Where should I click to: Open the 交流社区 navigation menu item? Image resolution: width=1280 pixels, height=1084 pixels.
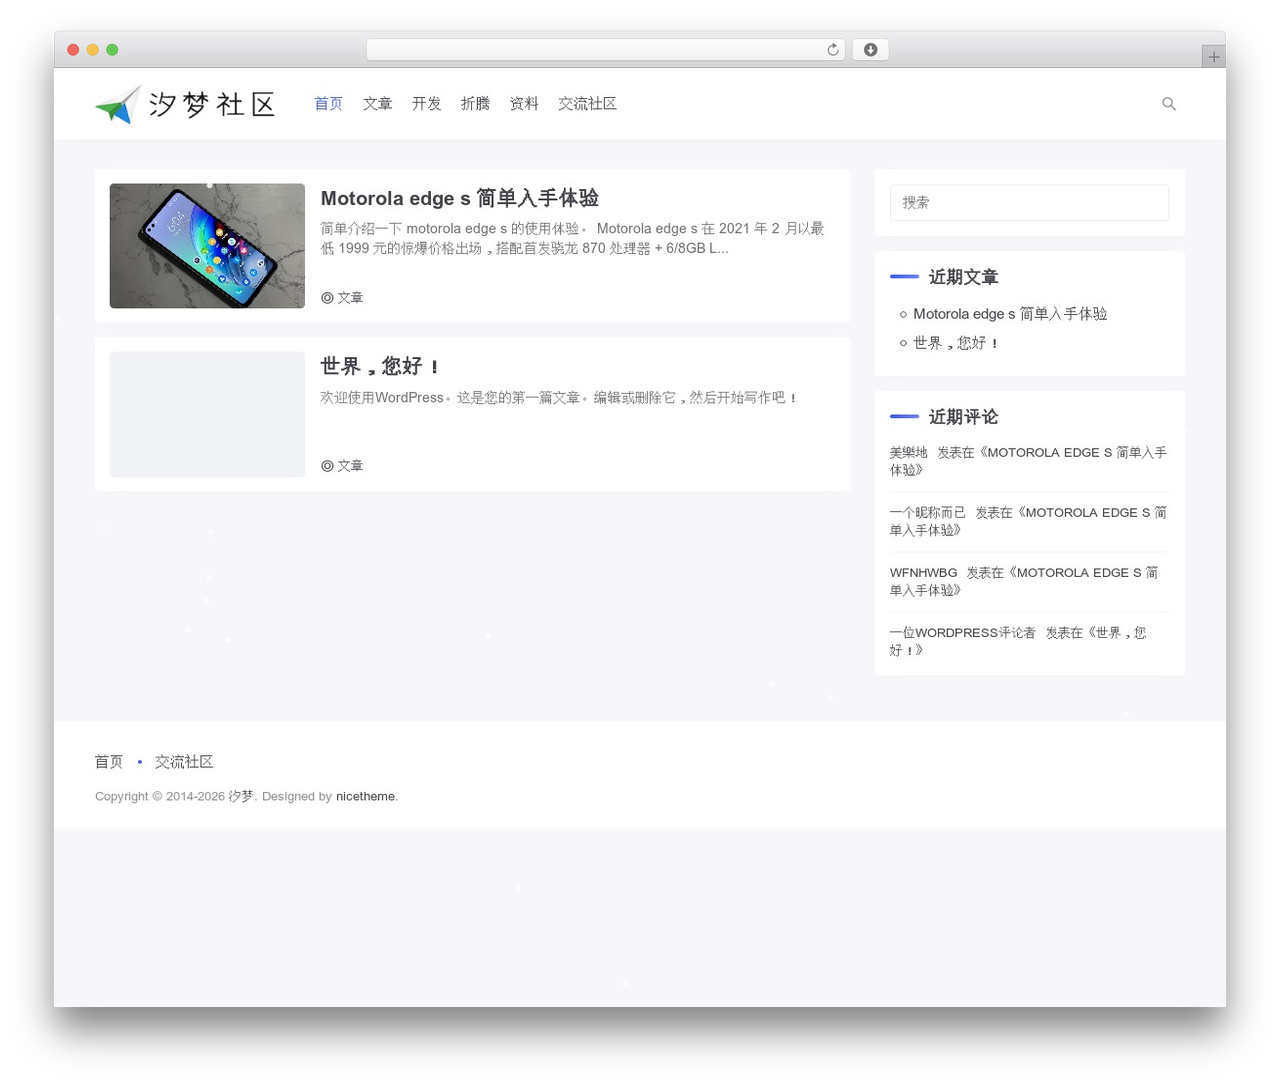click(588, 104)
